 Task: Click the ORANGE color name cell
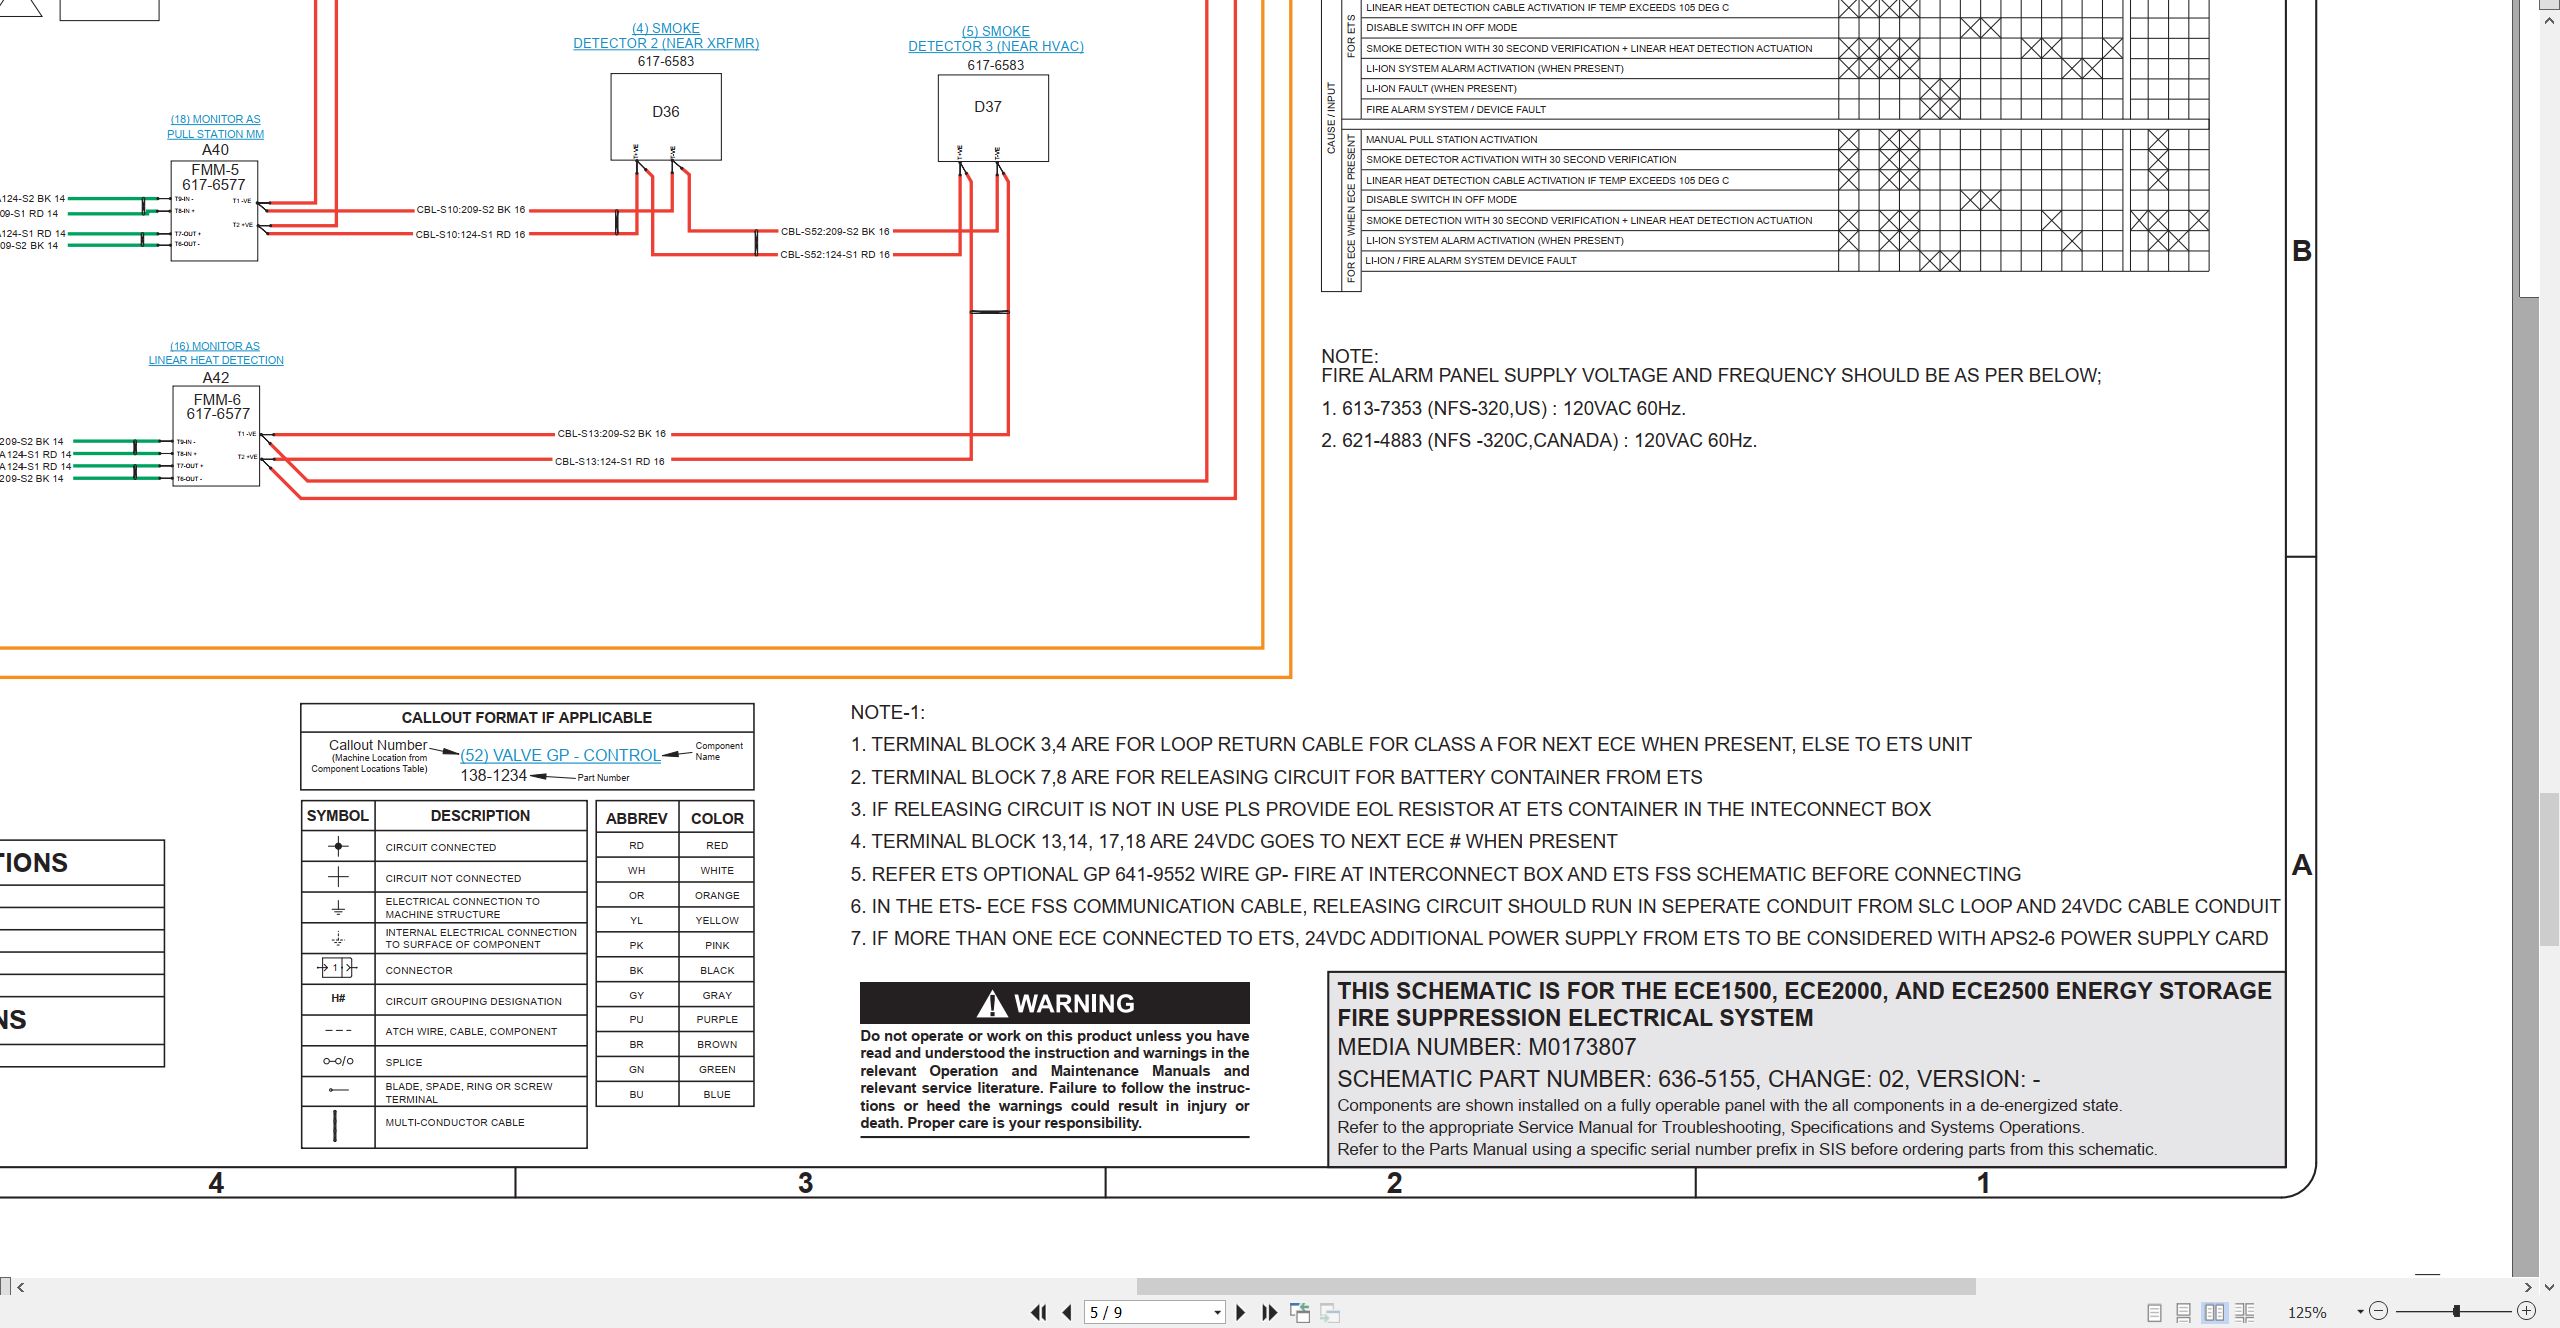(x=717, y=895)
